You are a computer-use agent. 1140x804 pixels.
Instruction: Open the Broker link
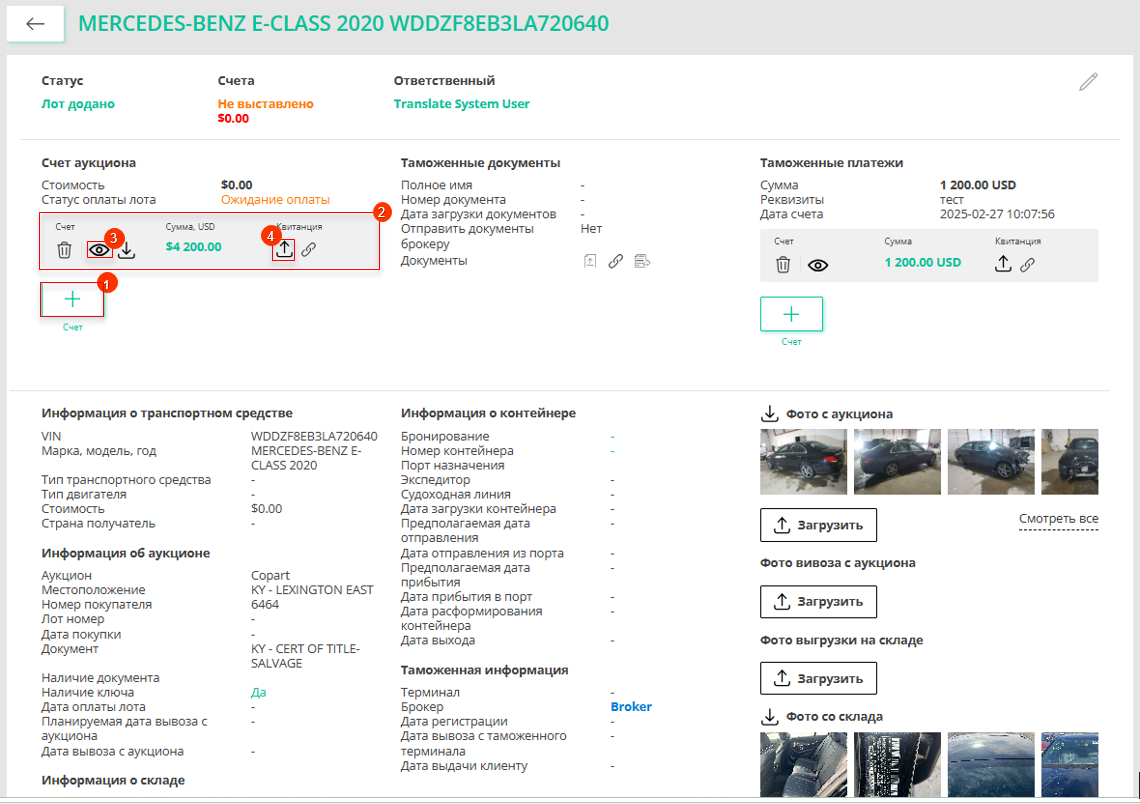point(631,707)
